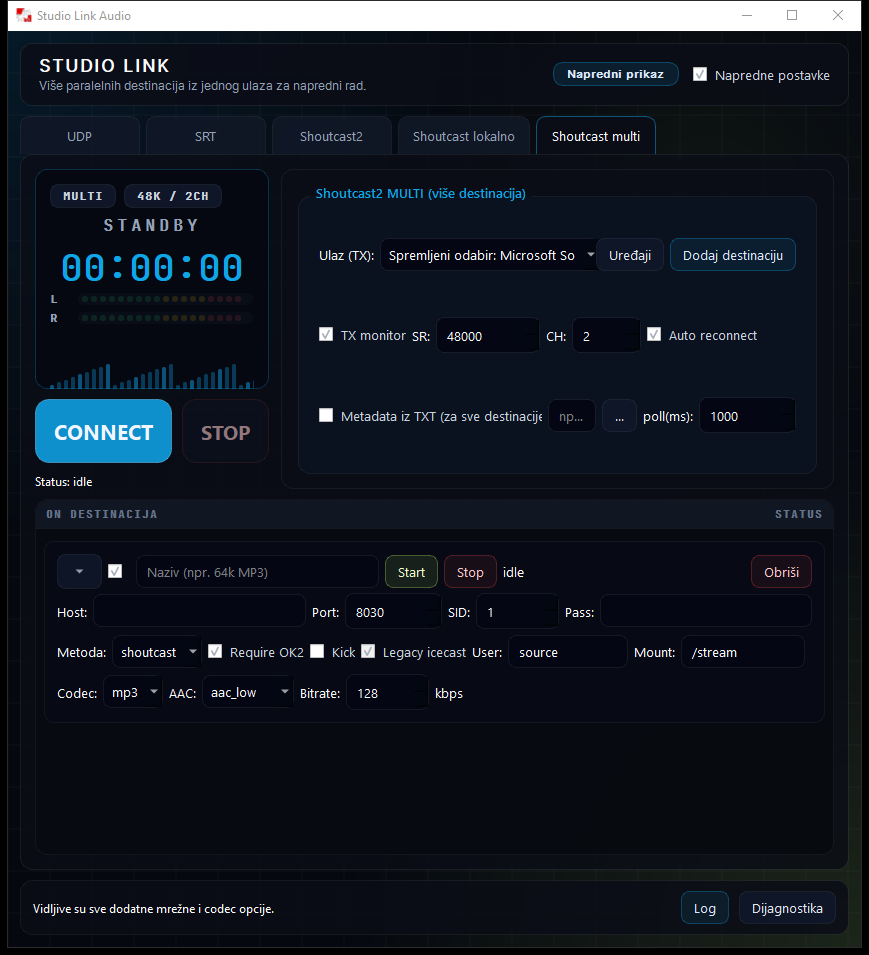
Task: Click the Host input field
Action: 200,611
